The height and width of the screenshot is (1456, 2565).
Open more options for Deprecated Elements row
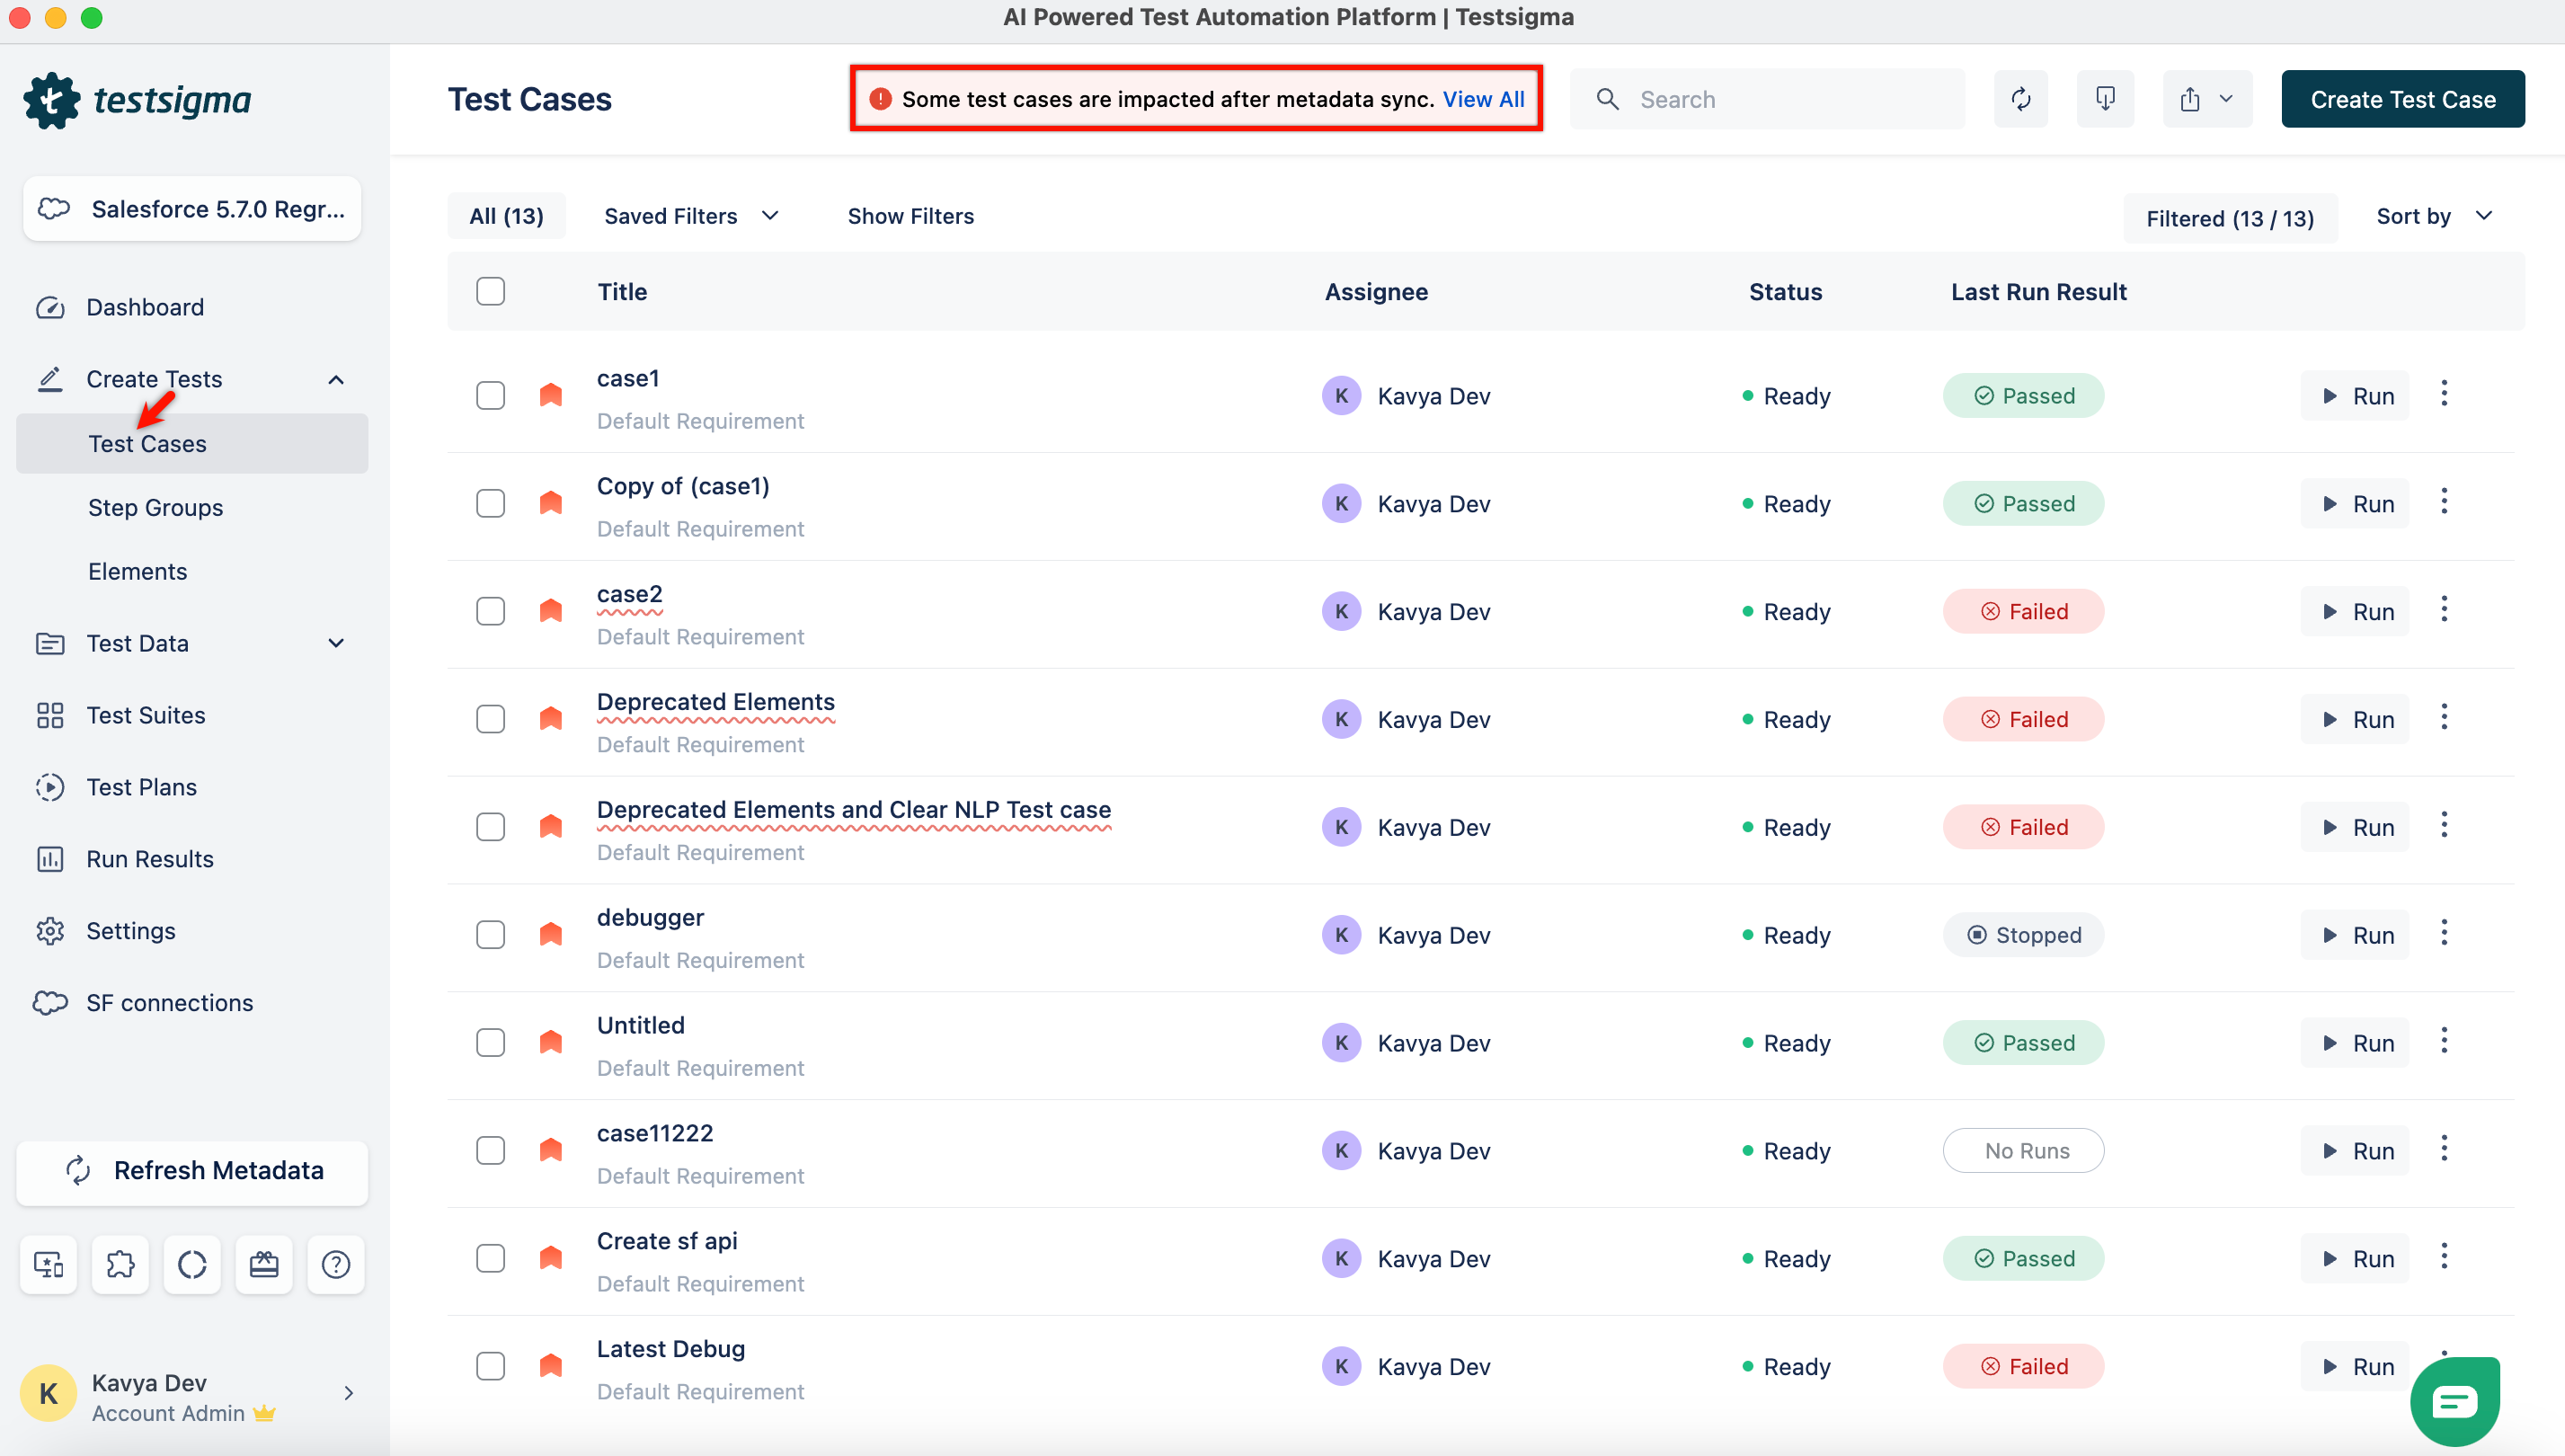point(2444,718)
